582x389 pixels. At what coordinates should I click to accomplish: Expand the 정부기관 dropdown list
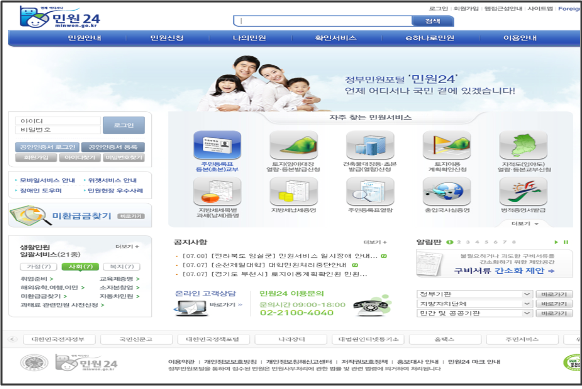526,294
